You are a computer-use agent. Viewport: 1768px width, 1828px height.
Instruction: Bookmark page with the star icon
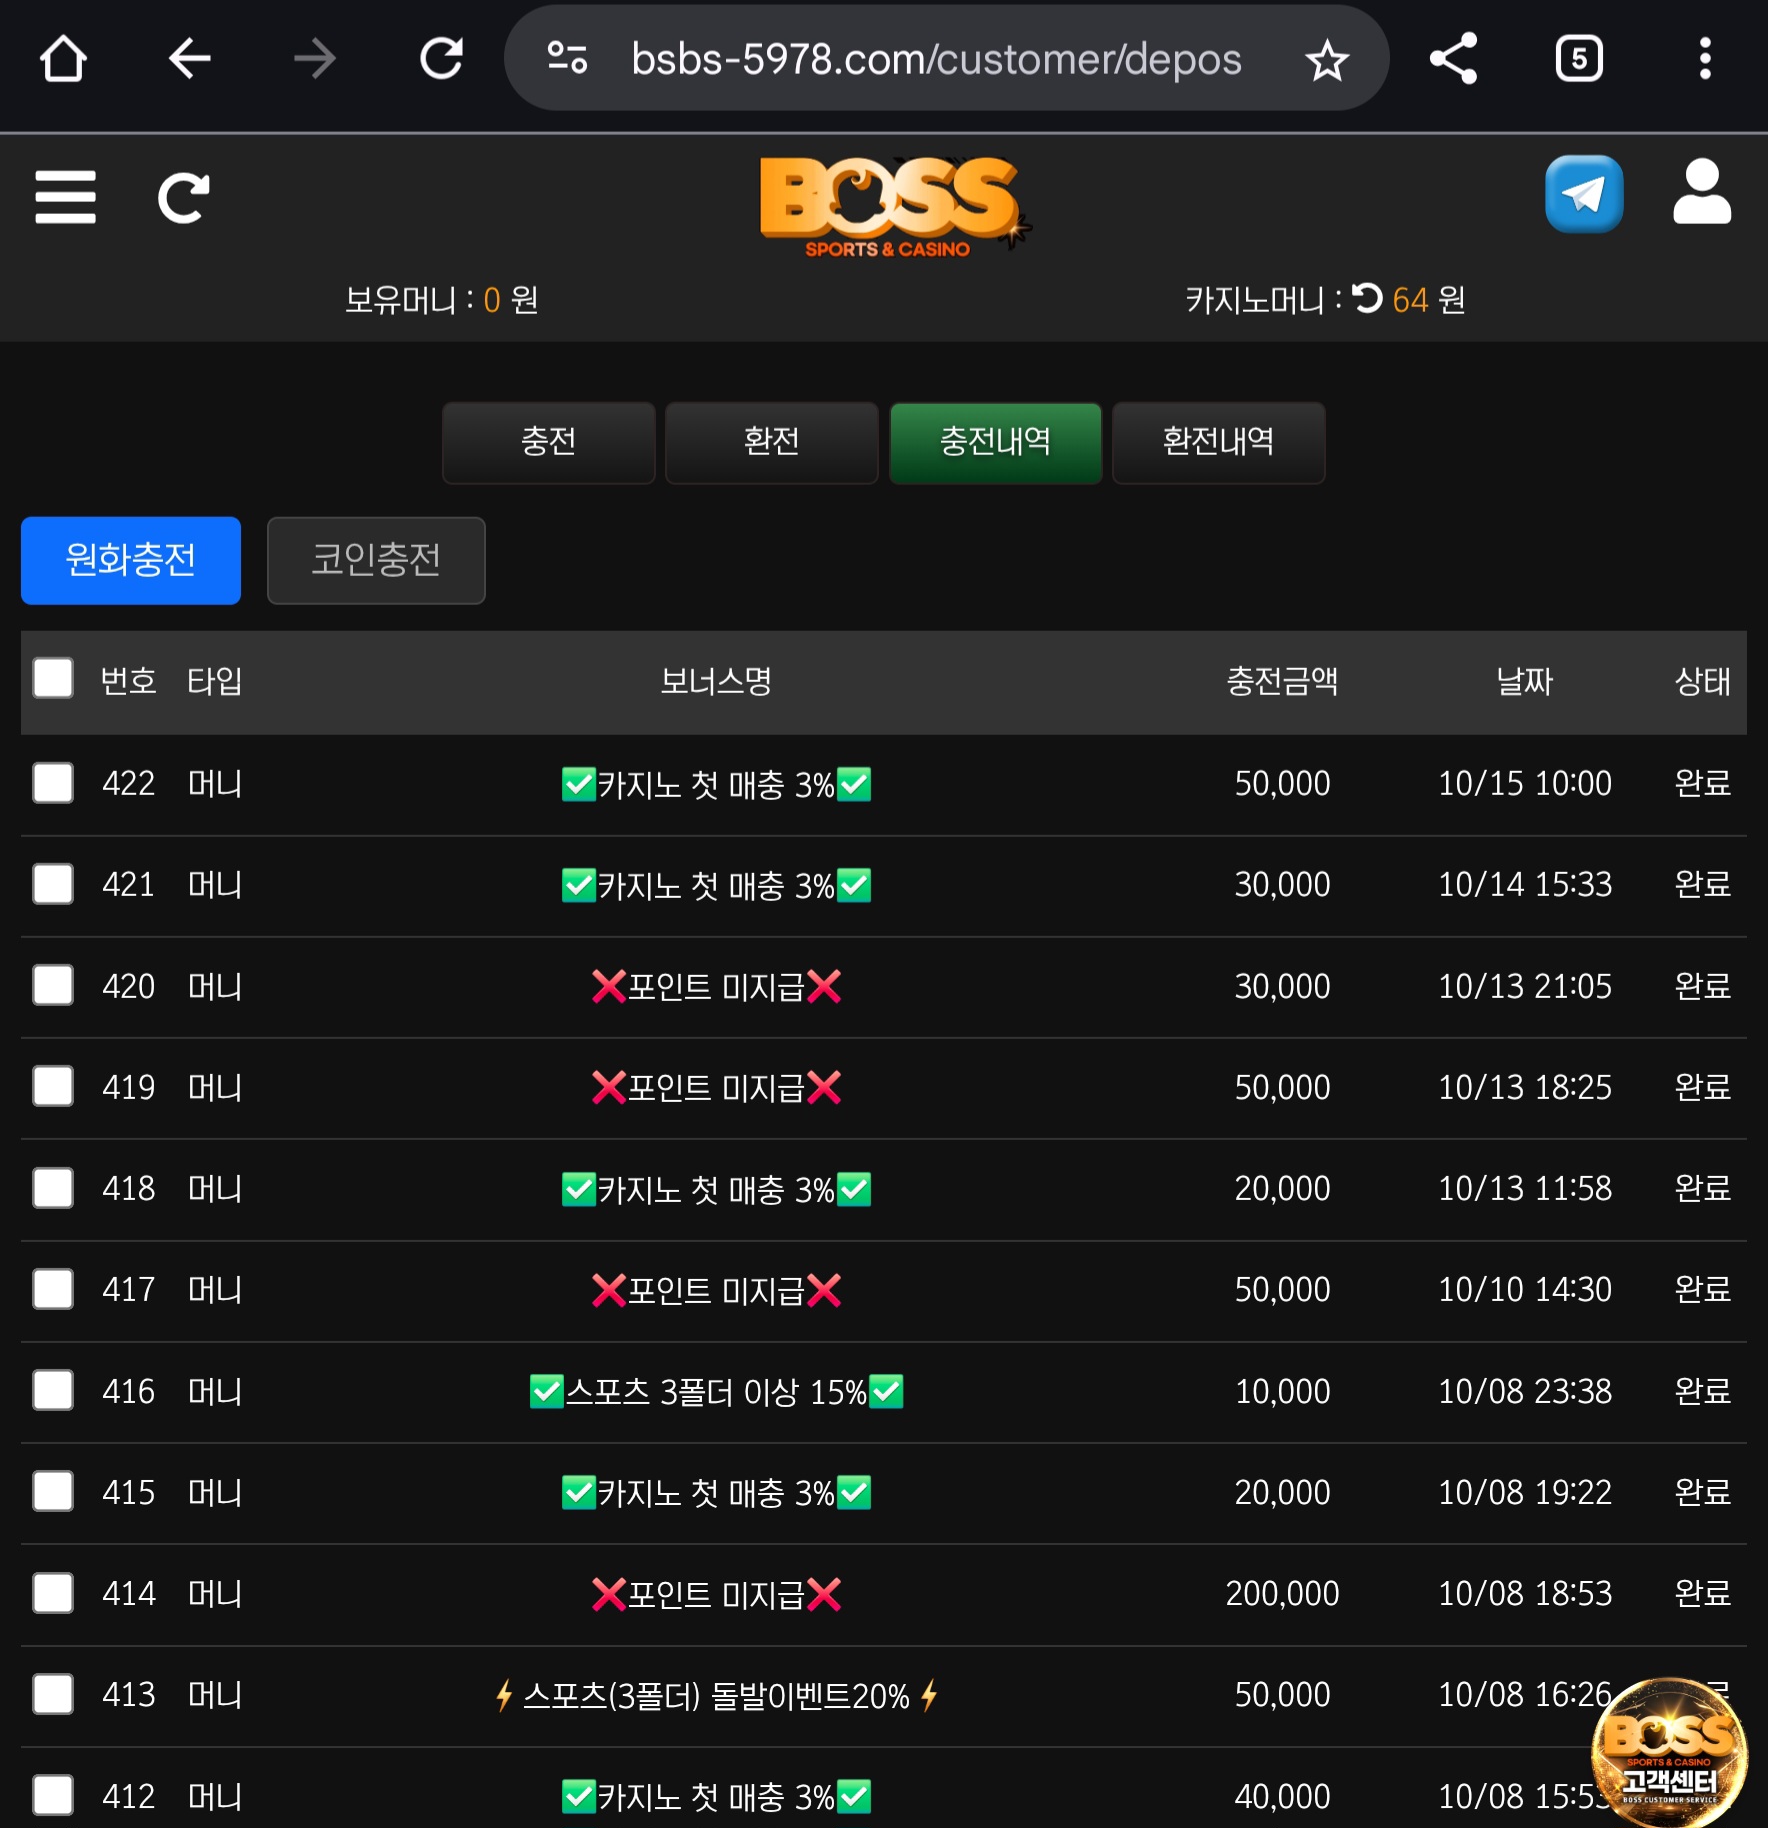(1326, 60)
